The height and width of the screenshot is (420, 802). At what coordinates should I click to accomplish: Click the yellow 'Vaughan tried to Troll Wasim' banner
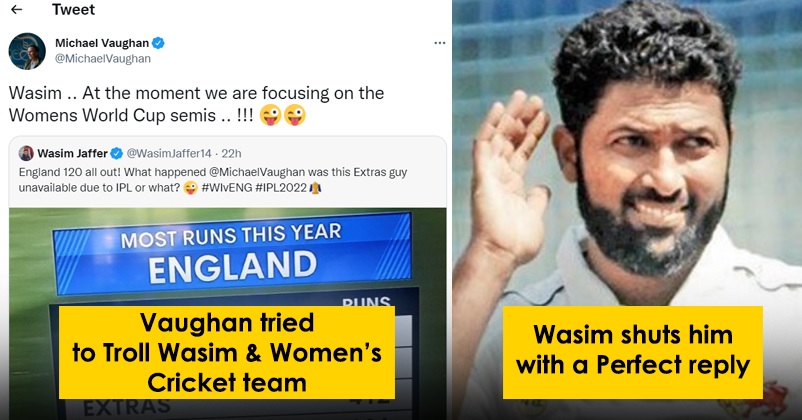[x=227, y=352]
